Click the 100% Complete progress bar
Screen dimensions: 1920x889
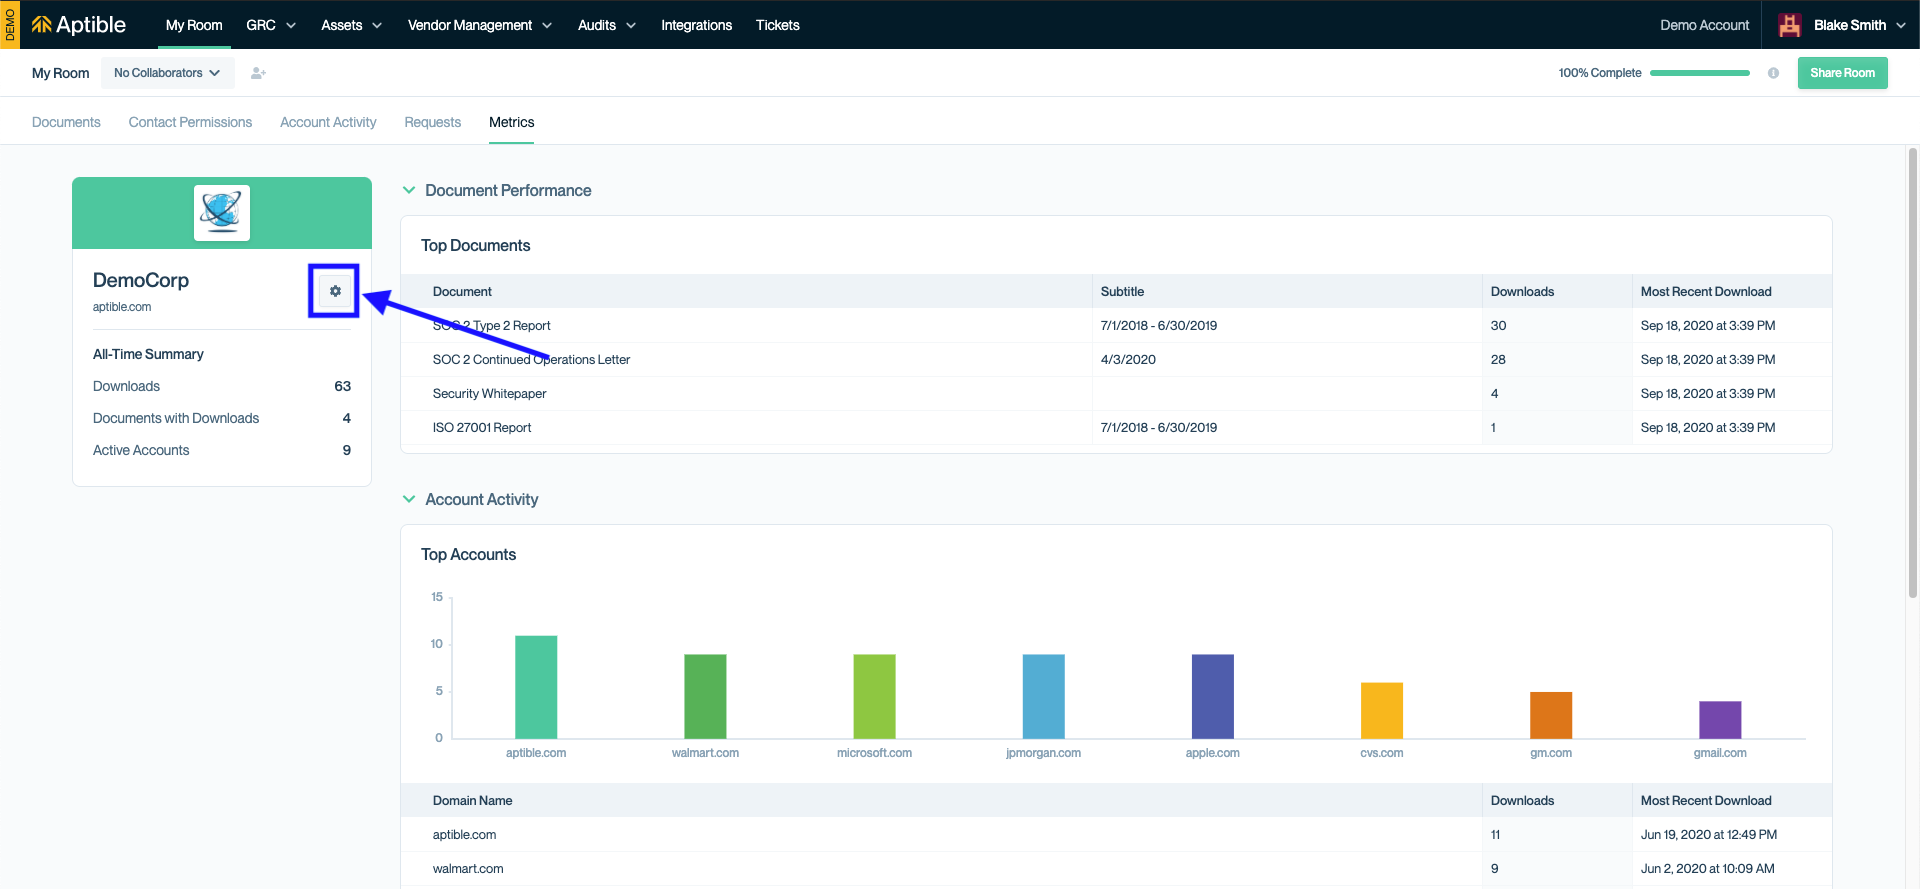click(1699, 73)
